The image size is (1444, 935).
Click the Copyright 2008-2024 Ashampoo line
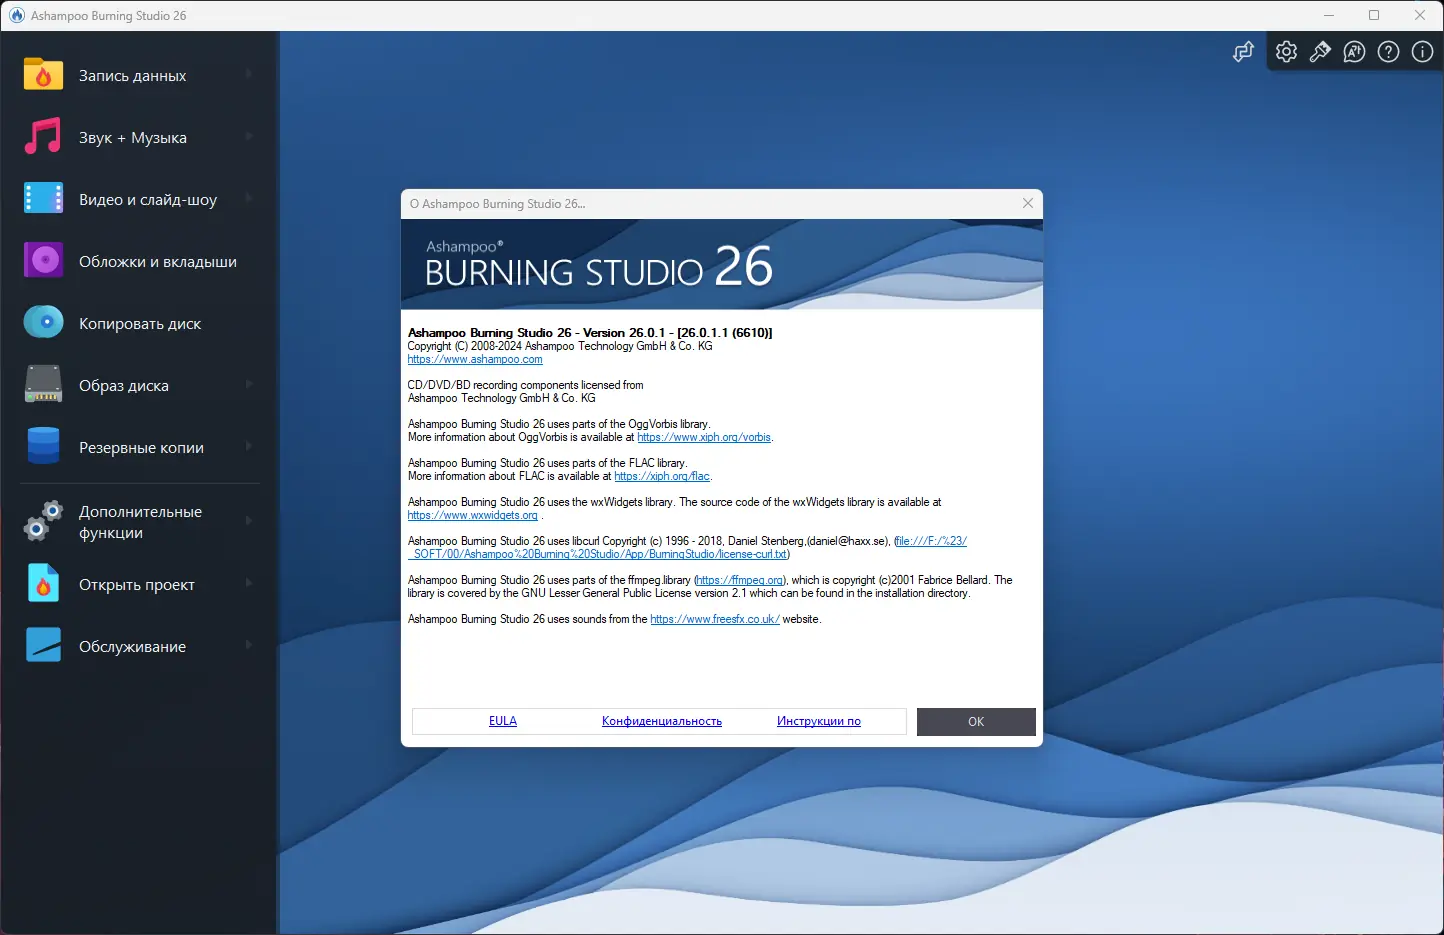(x=560, y=346)
